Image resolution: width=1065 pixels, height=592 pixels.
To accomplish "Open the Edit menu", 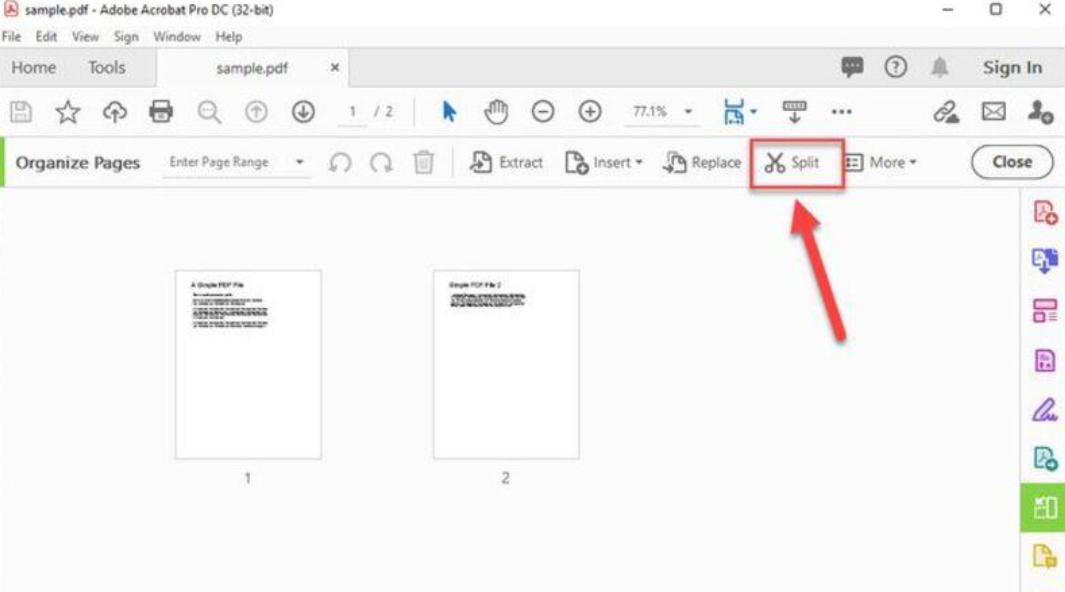I will click(x=46, y=37).
